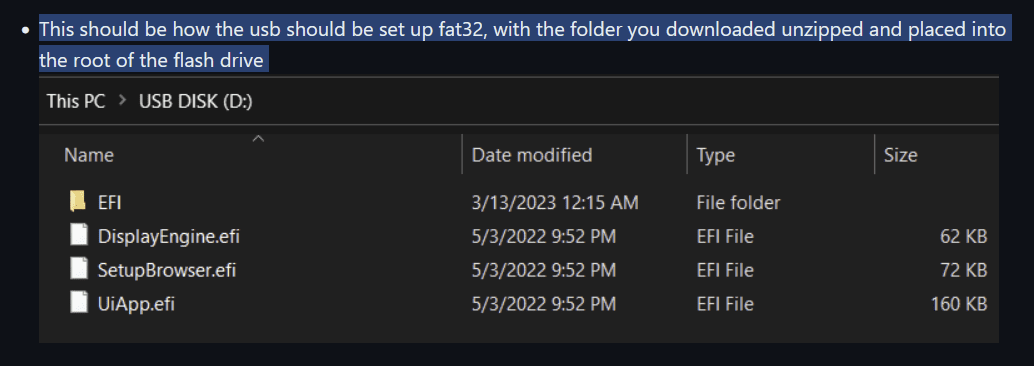Click the SetupBrowser.efi file icon

point(79,269)
